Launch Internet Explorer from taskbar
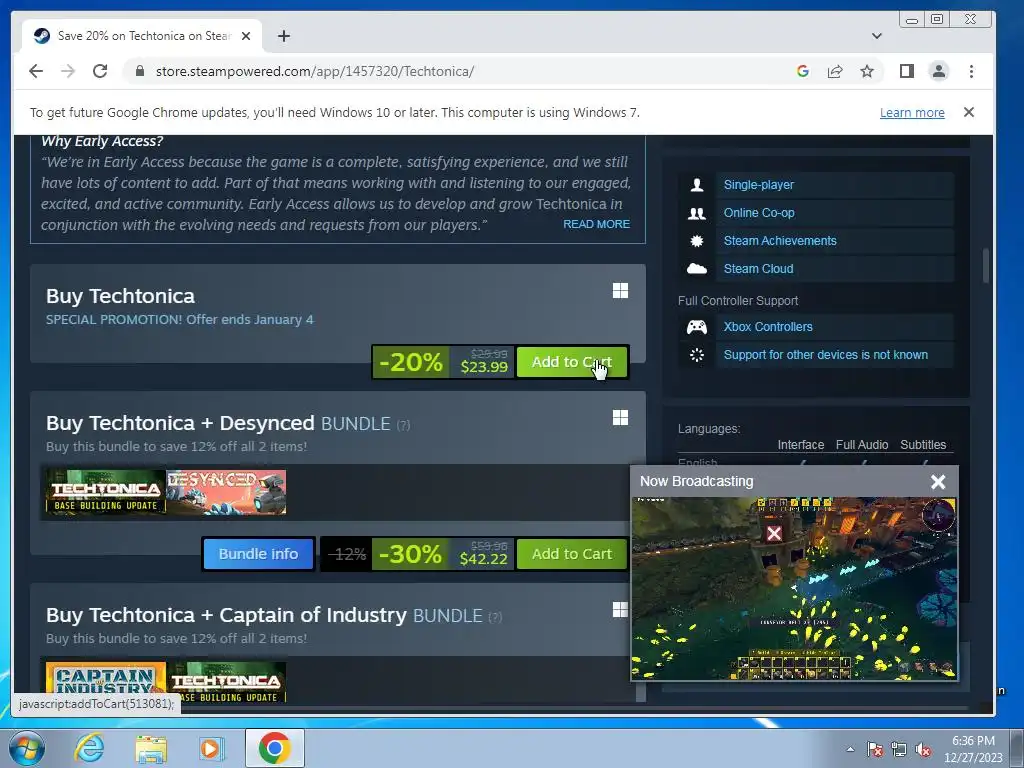 tap(89, 748)
